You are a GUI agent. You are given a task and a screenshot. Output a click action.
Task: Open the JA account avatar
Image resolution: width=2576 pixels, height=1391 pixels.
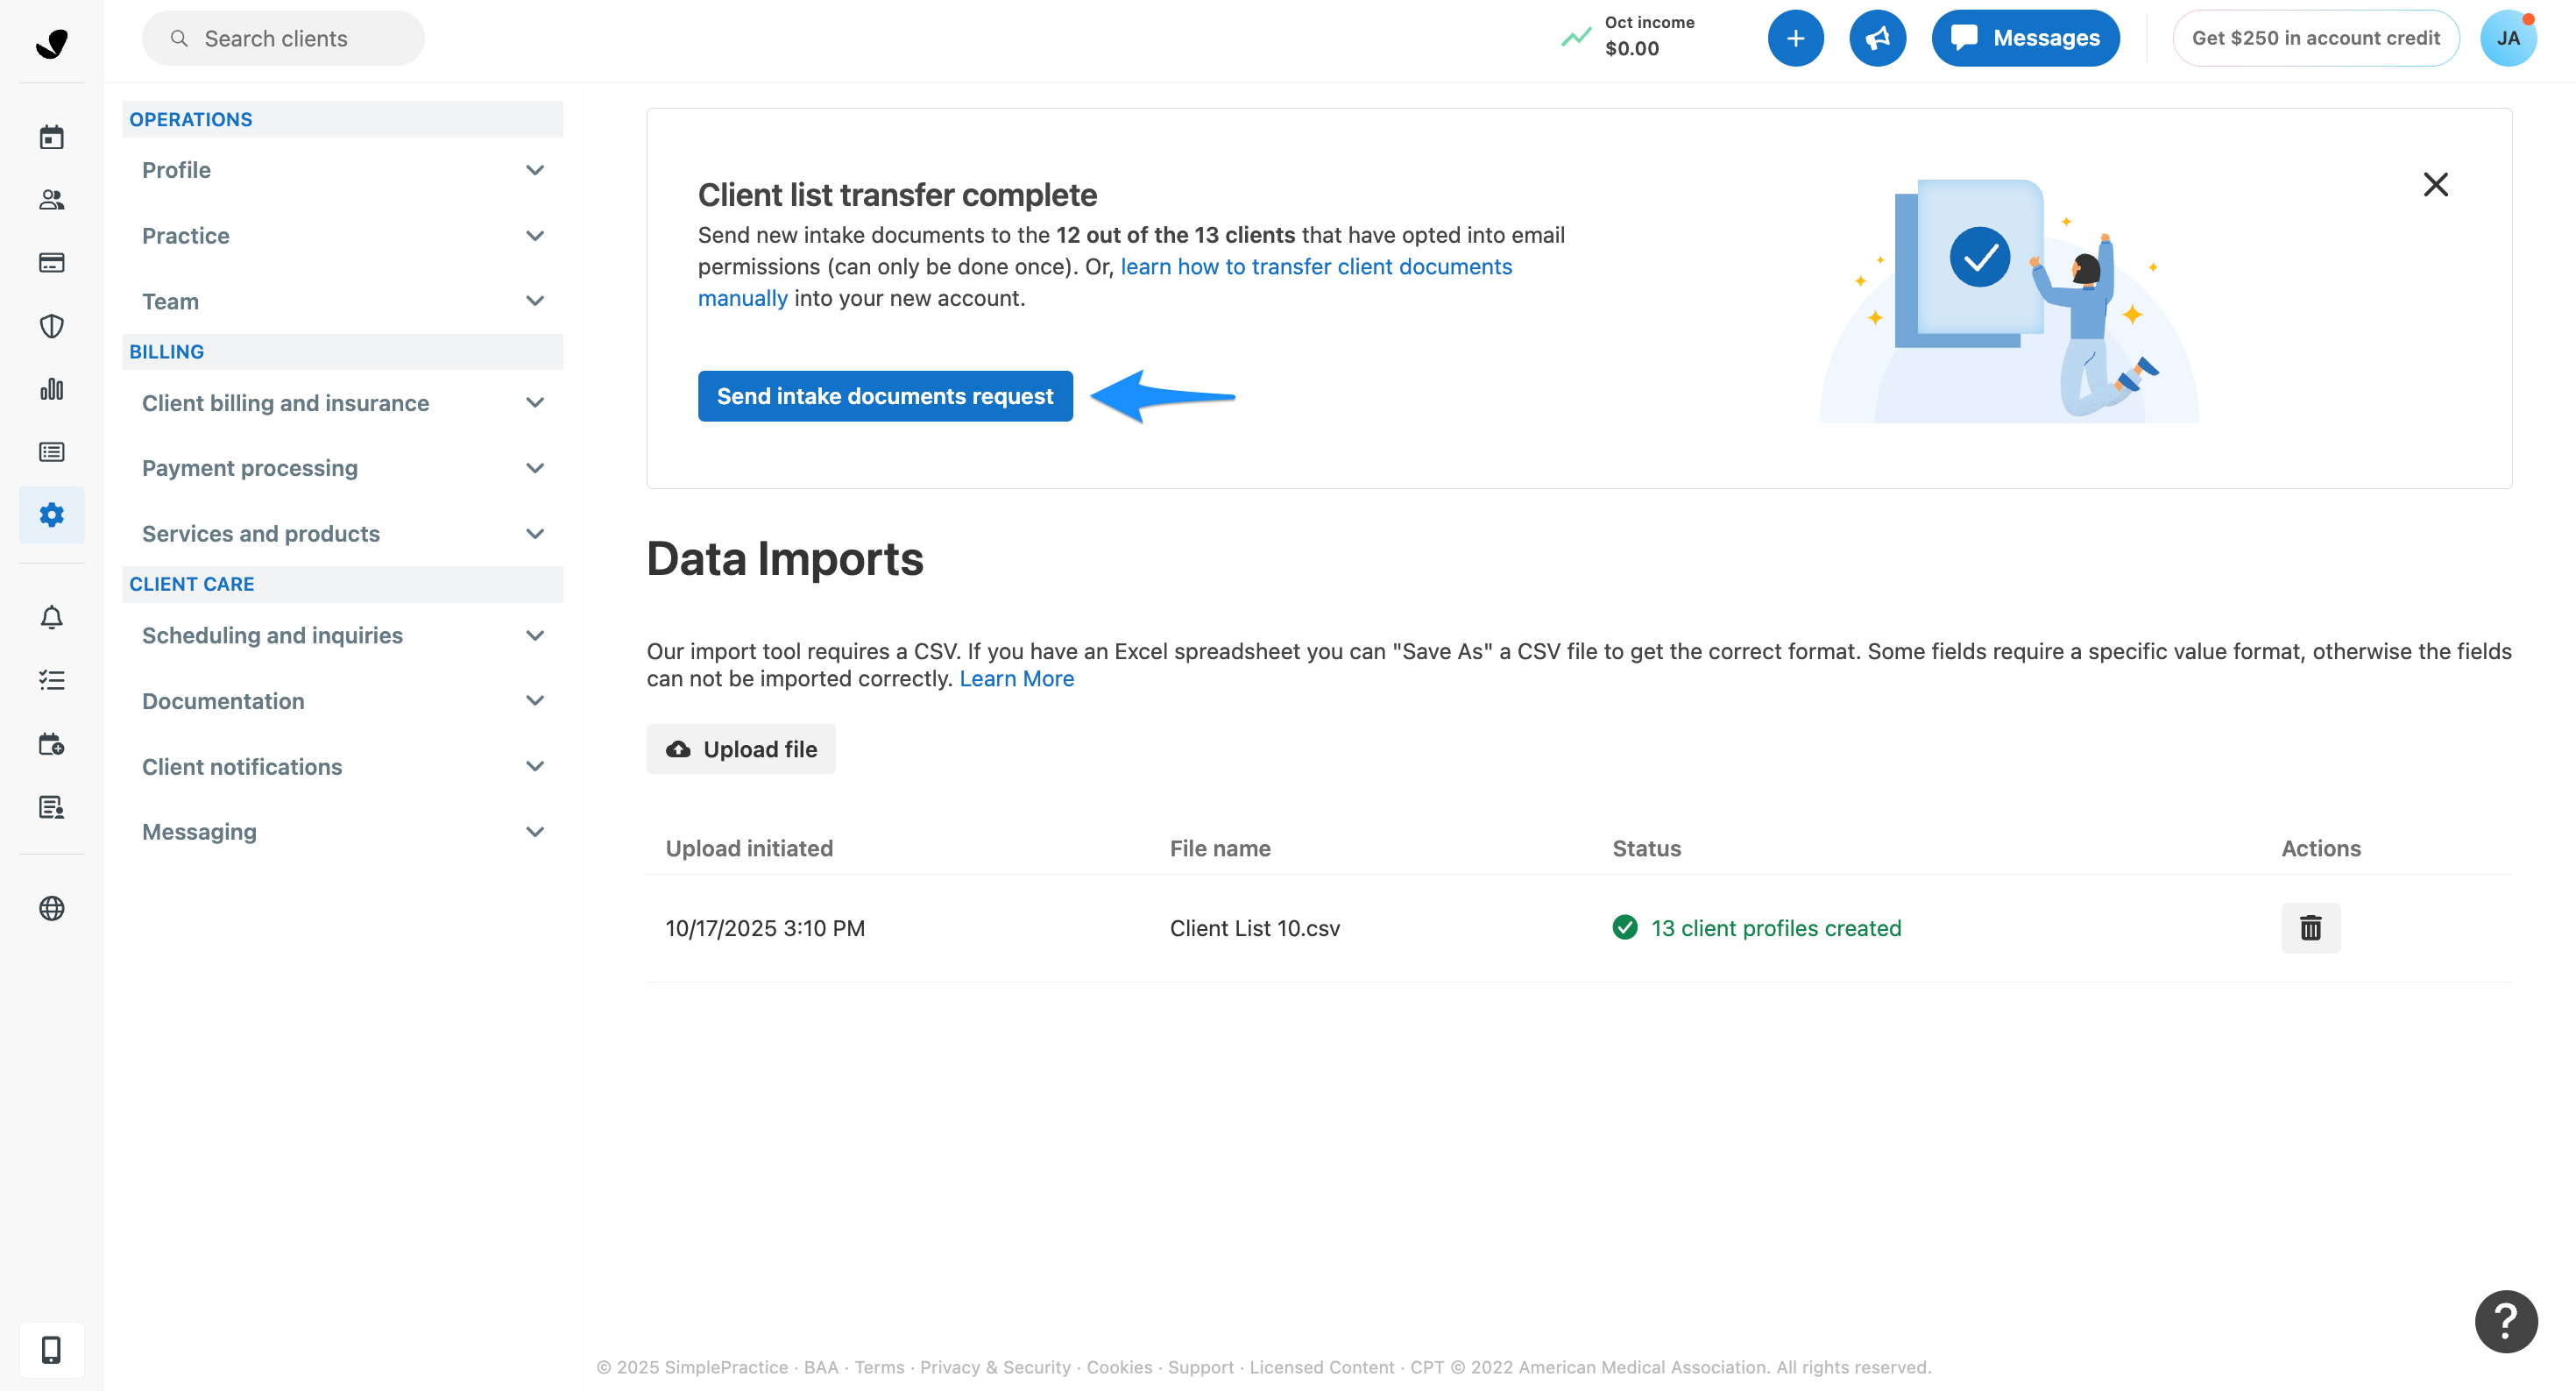coord(2508,38)
